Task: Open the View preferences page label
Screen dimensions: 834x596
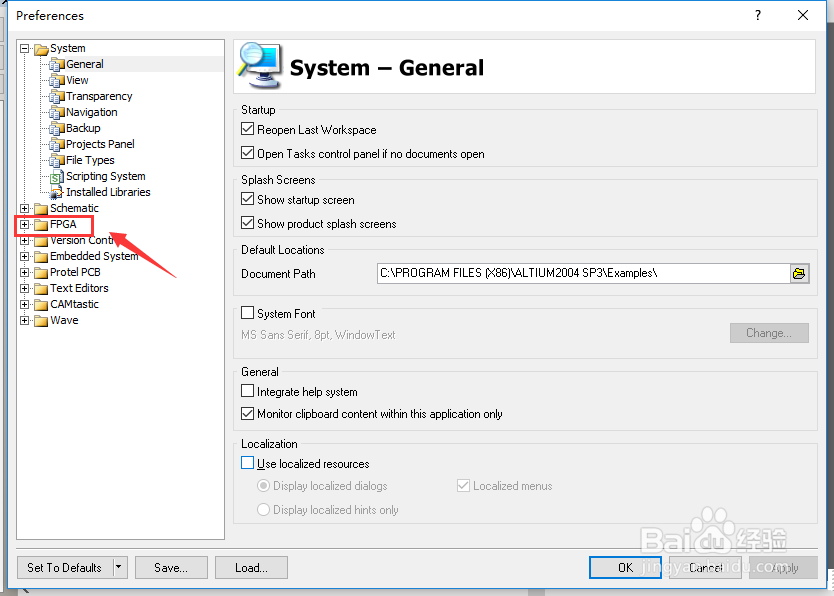Action: click(77, 80)
